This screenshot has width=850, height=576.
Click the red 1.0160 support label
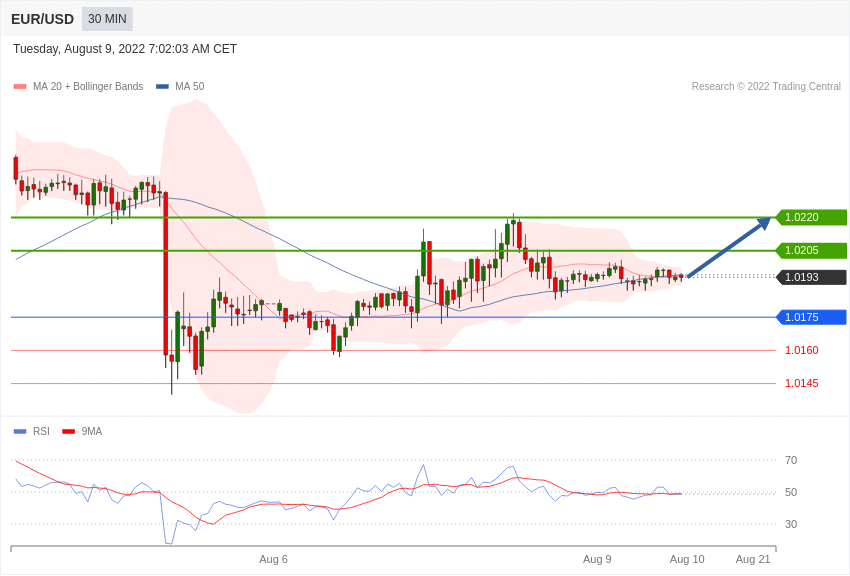802,350
